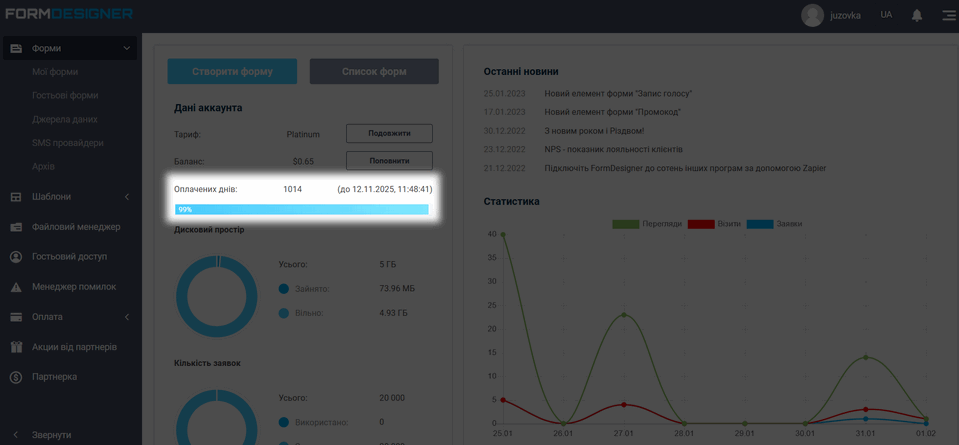Click the juzovka user avatar
The image size is (959, 445).
tap(812, 15)
